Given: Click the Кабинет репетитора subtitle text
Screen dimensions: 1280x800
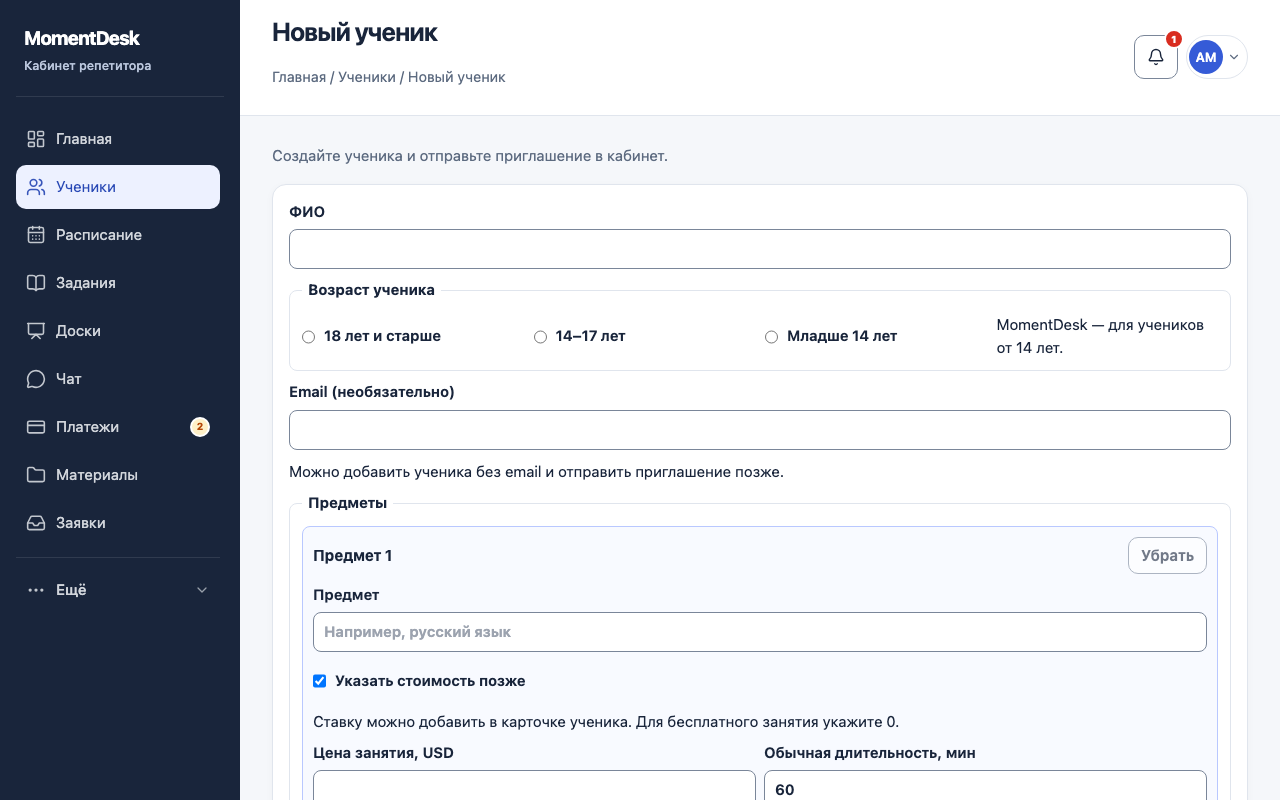Looking at the screenshot, I should coord(88,66).
